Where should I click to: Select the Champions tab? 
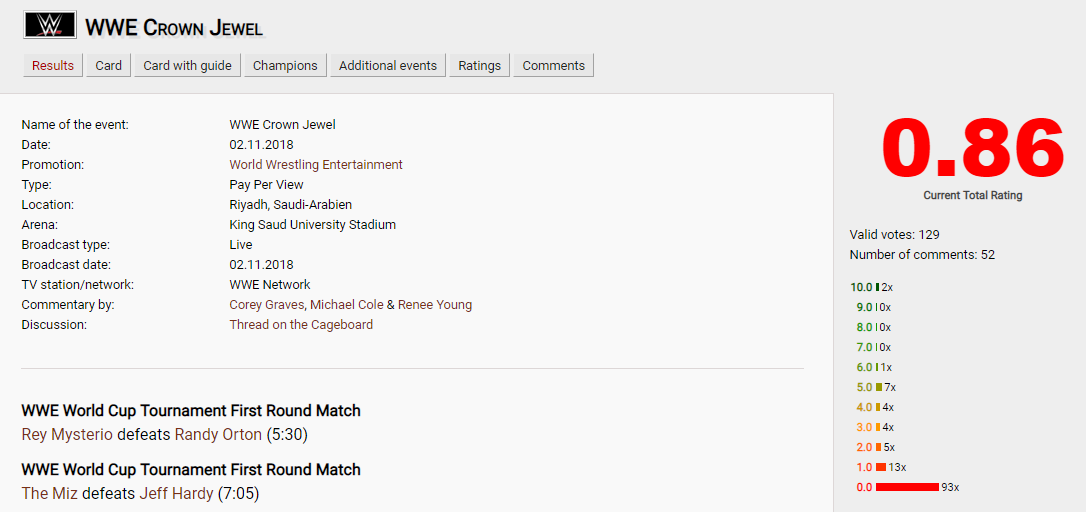[285, 66]
